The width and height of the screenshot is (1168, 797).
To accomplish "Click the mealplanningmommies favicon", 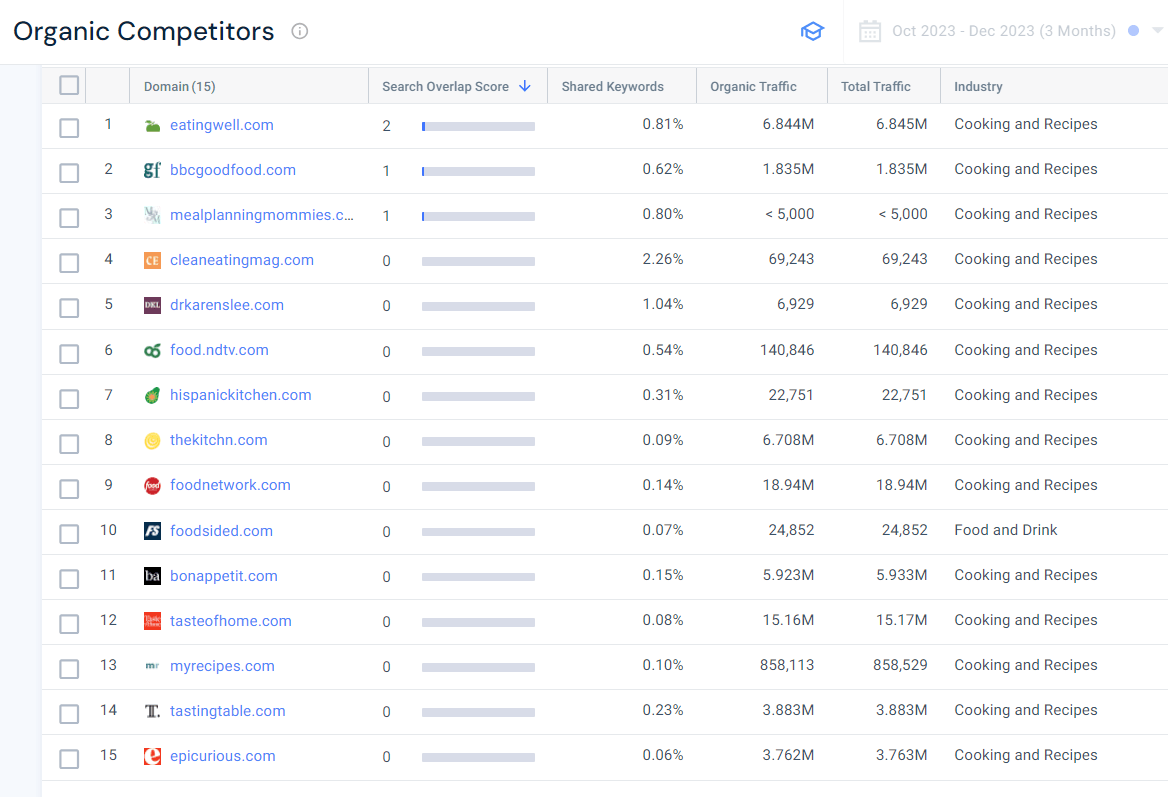I will click(x=152, y=215).
